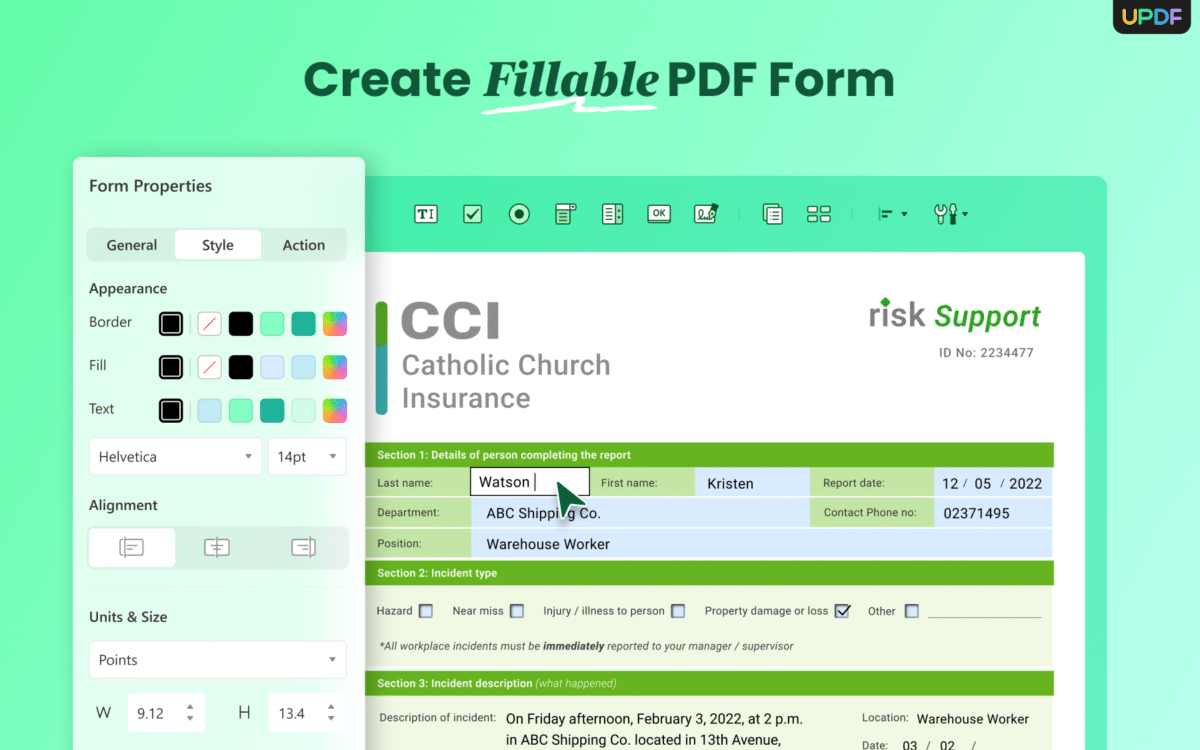
Task: Open the 14pt font size dropdown
Action: click(307, 456)
